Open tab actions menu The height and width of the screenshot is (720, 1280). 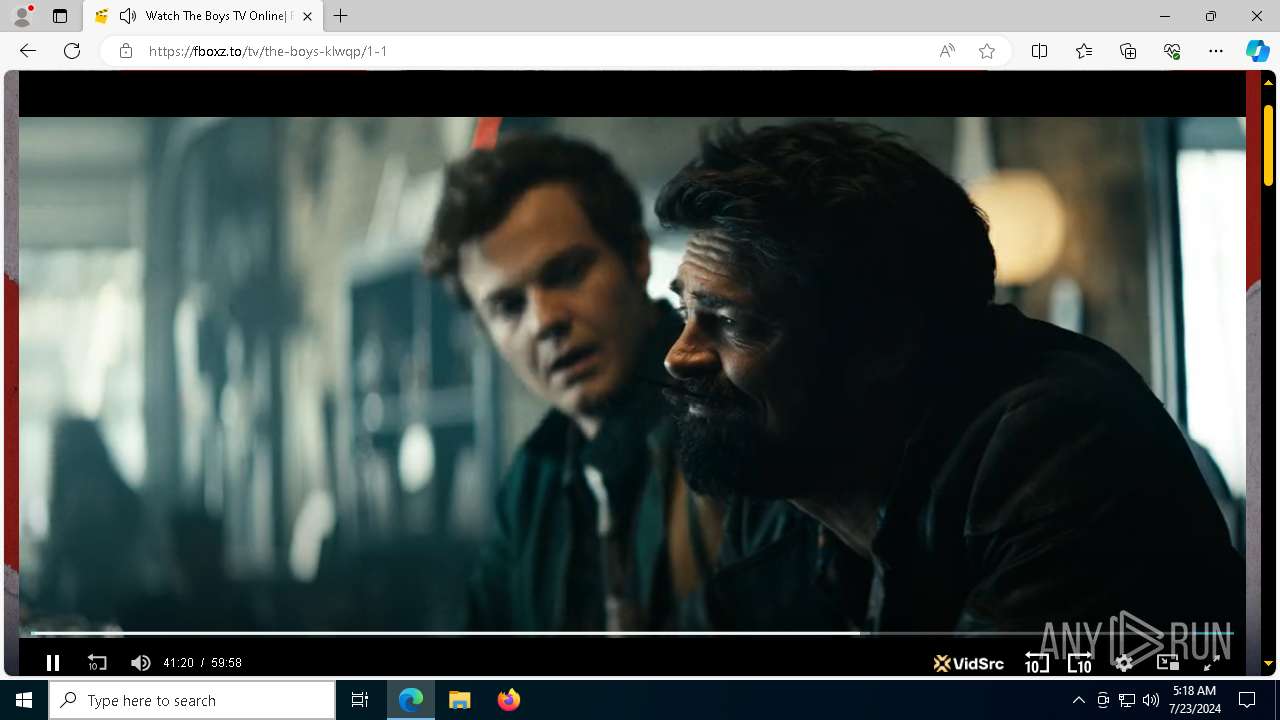coord(60,16)
